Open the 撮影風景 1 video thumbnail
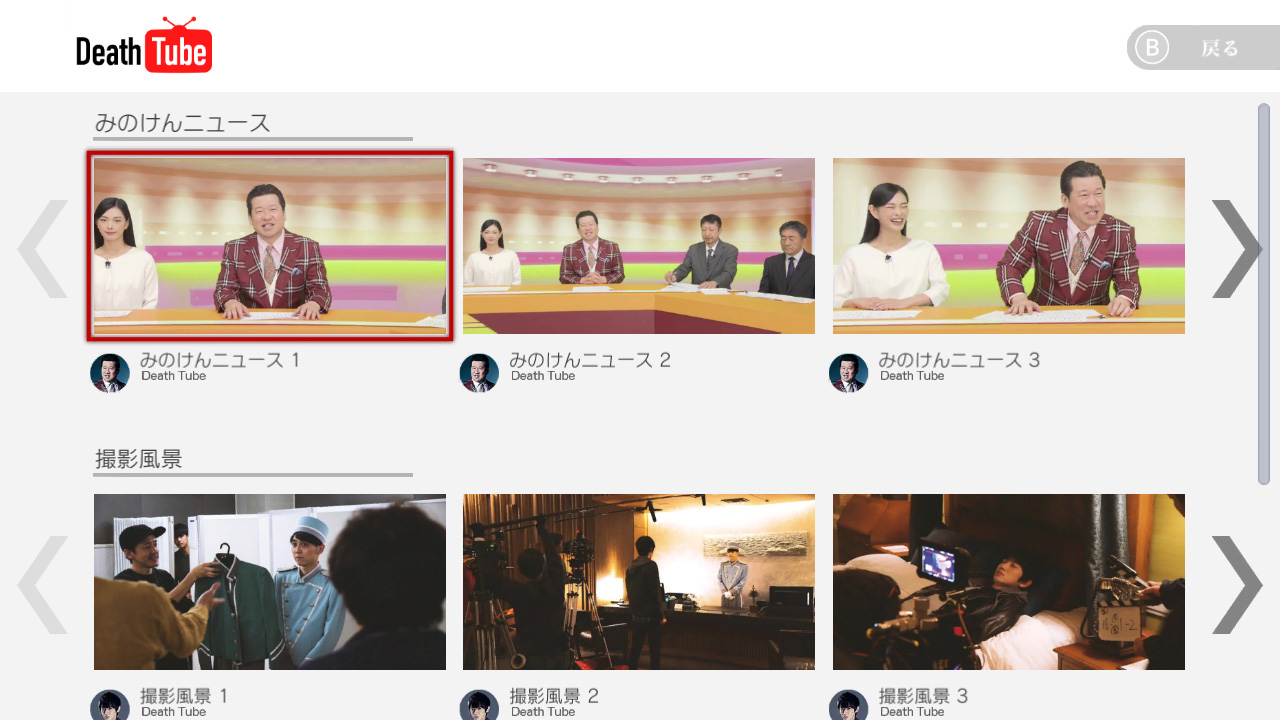Image resolution: width=1280 pixels, height=720 pixels. (270, 582)
